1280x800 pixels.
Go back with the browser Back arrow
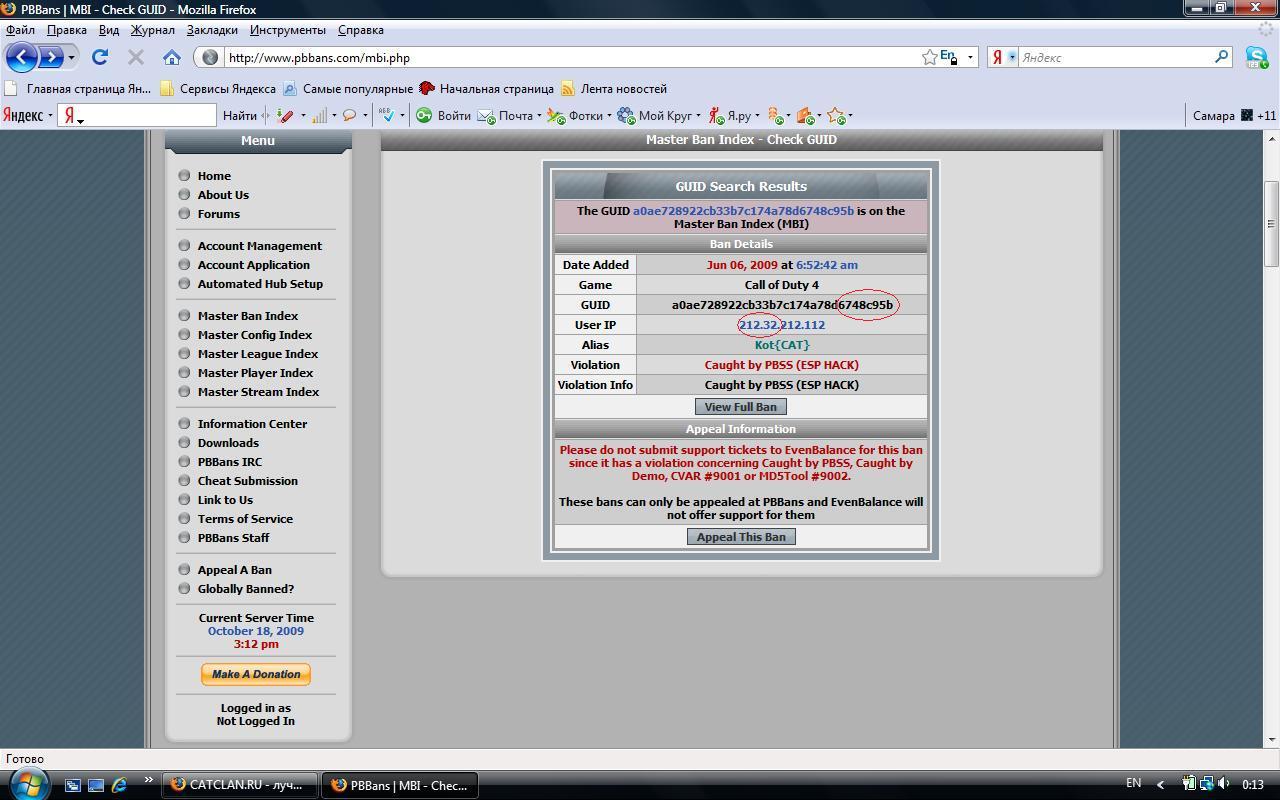(x=22, y=57)
